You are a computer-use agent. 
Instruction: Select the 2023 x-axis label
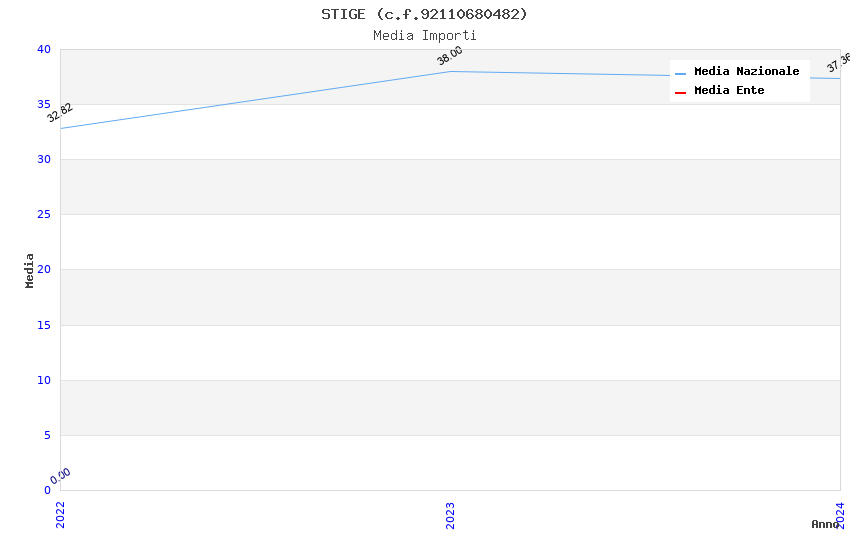450,514
